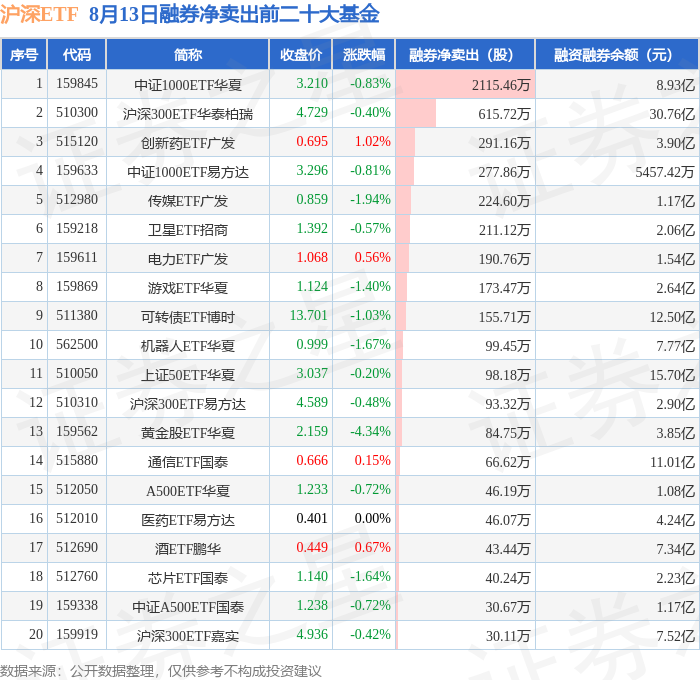Click the 序号 column header

click(x=24, y=54)
